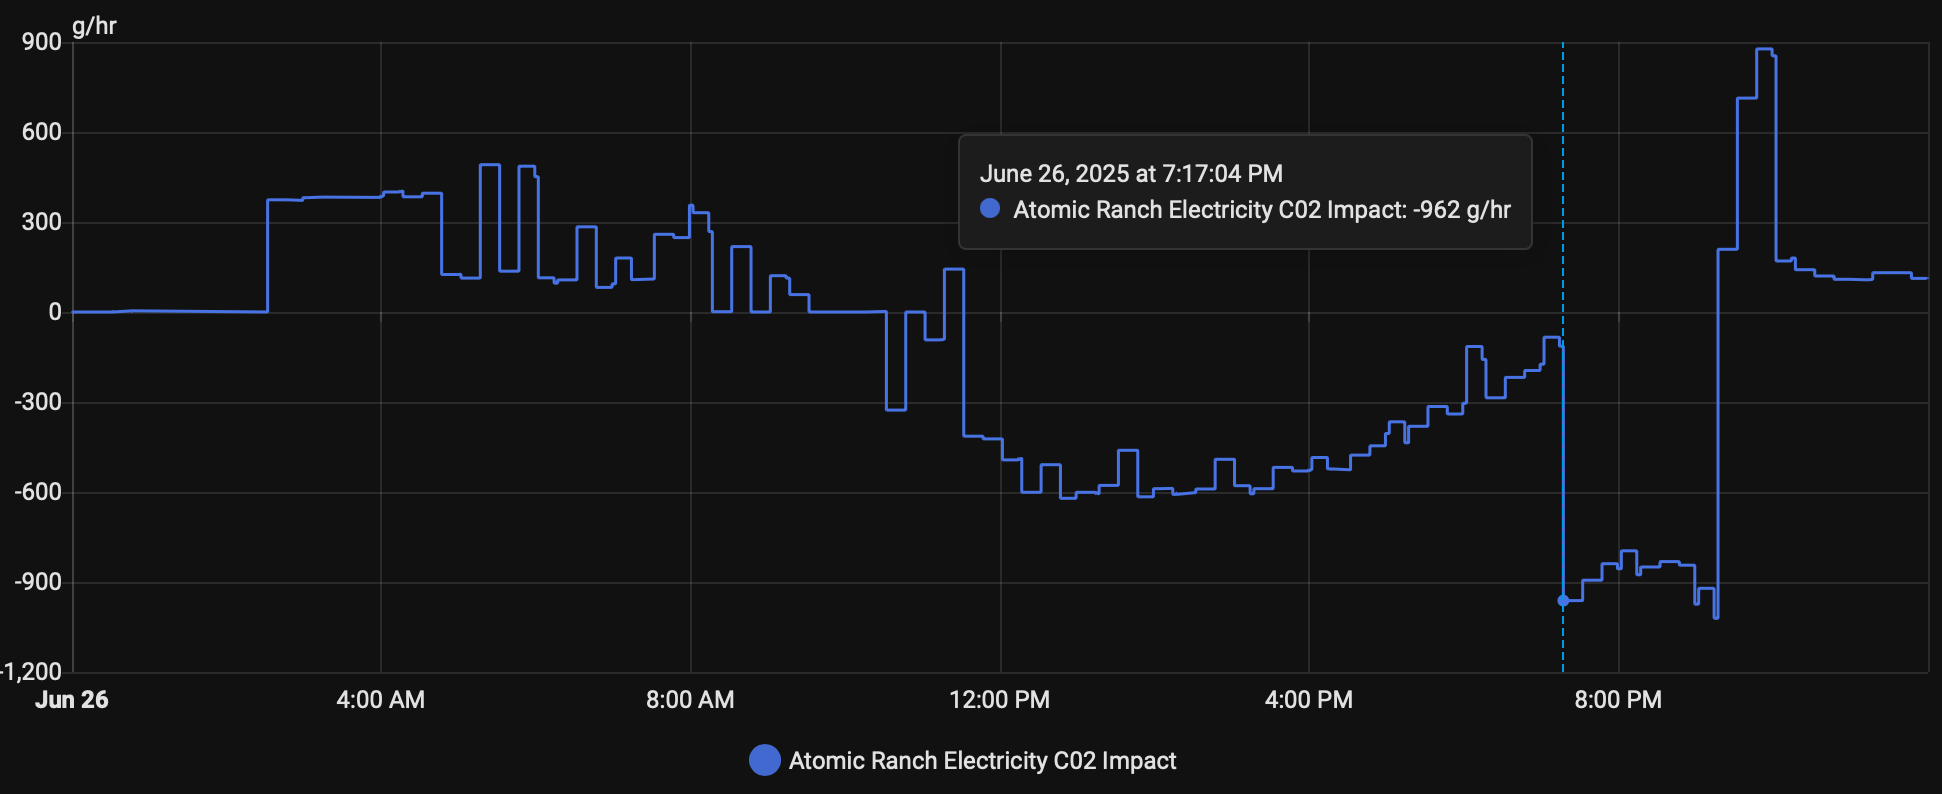Click the '-1,200' y-axis label
Viewport: 1942px width, 794px height.
point(31,671)
